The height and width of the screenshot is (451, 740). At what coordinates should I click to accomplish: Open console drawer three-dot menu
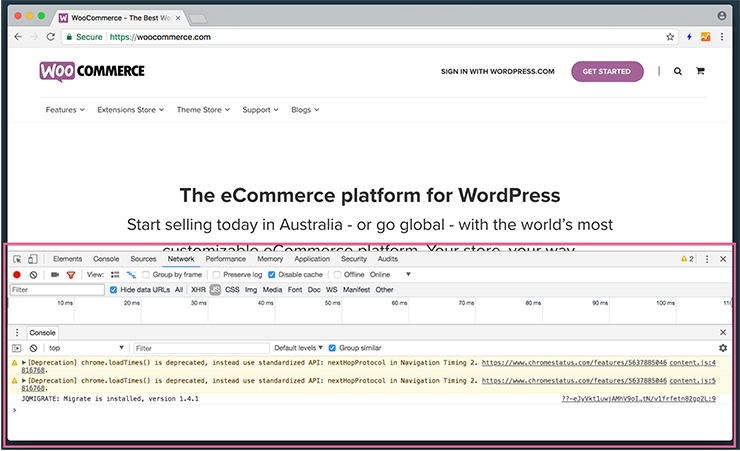[17, 333]
